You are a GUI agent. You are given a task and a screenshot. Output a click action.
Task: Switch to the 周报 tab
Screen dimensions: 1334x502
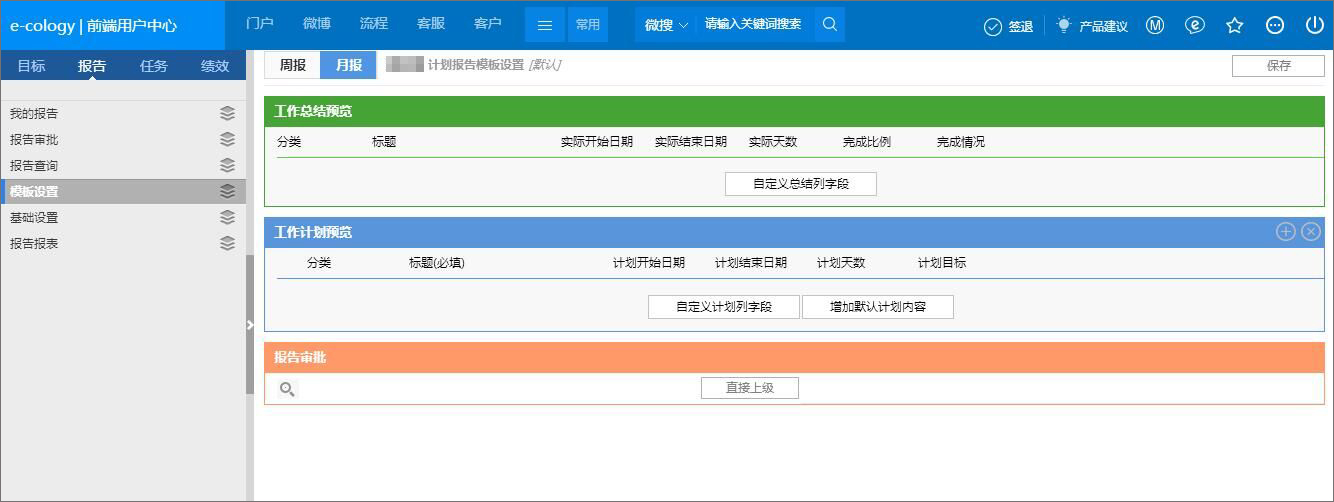click(x=292, y=65)
